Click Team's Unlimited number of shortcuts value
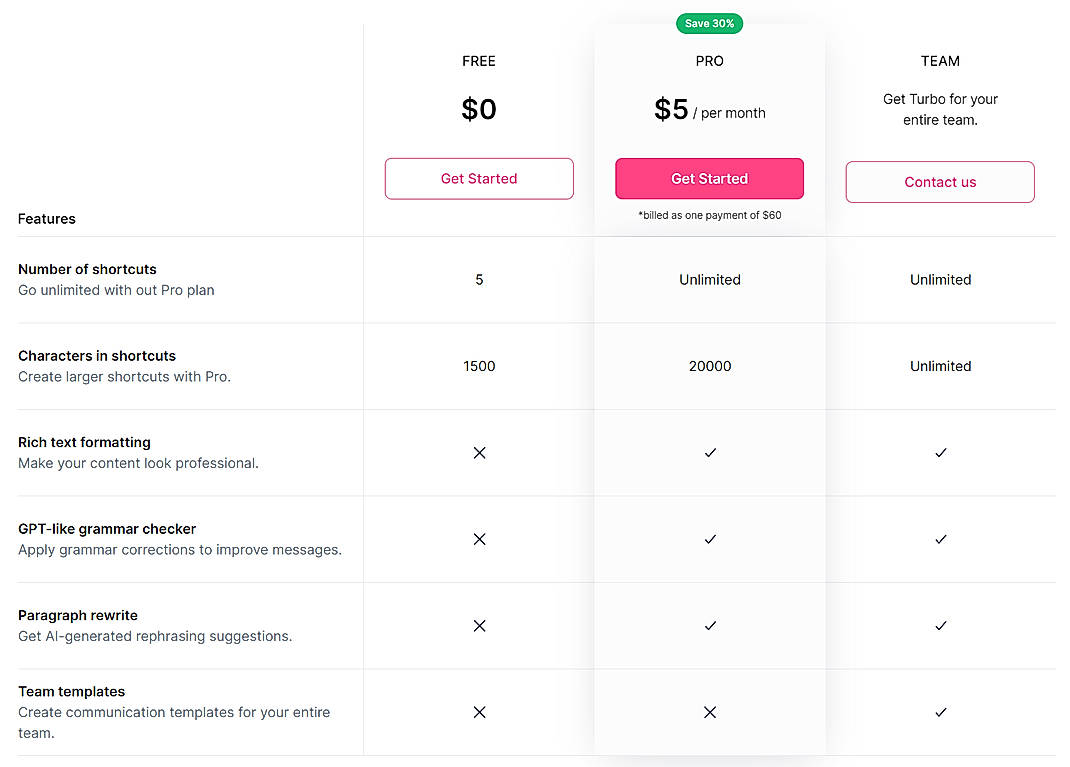Viewport: 1070px width, 767px height. pyautogui.click(x=940, y=280)
